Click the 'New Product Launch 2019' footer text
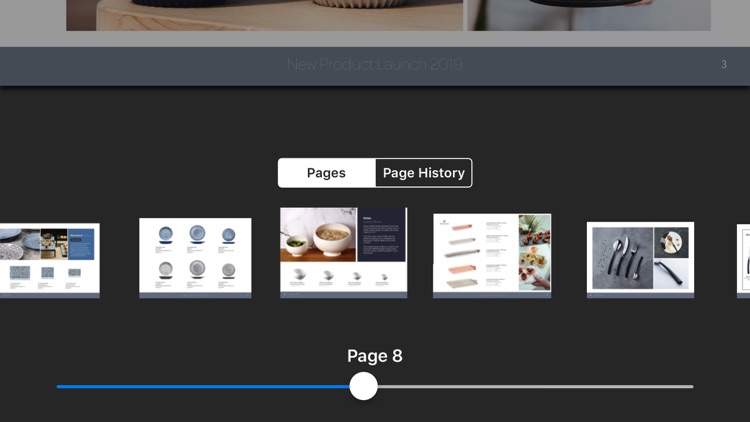The width and height of the screenshot is (750, 422). coord(375,64)
